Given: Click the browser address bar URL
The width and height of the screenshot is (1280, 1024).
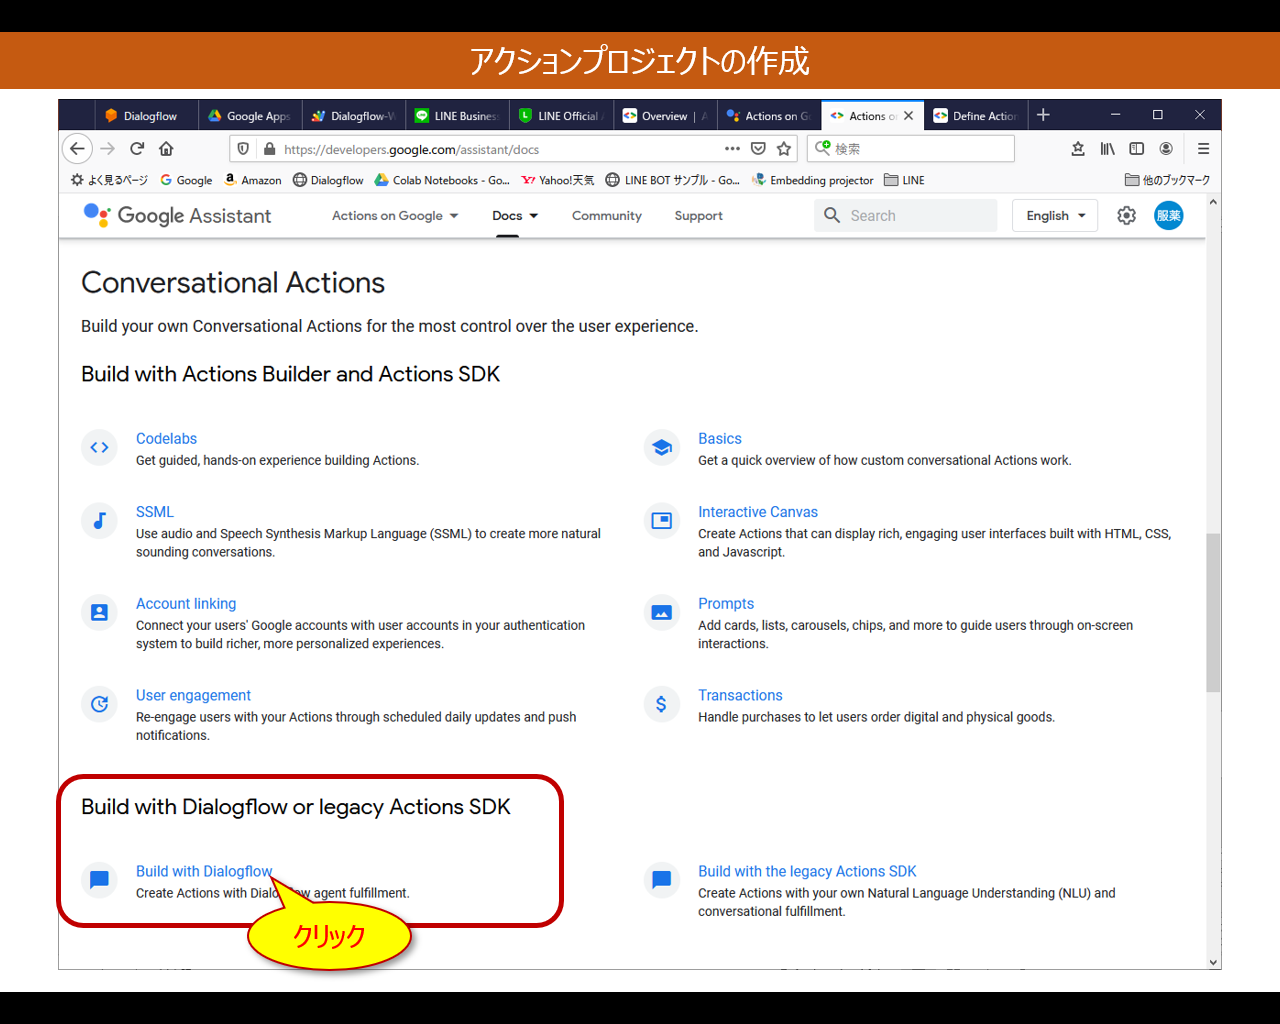Looking at the screenshot, I should coord(411,149).
